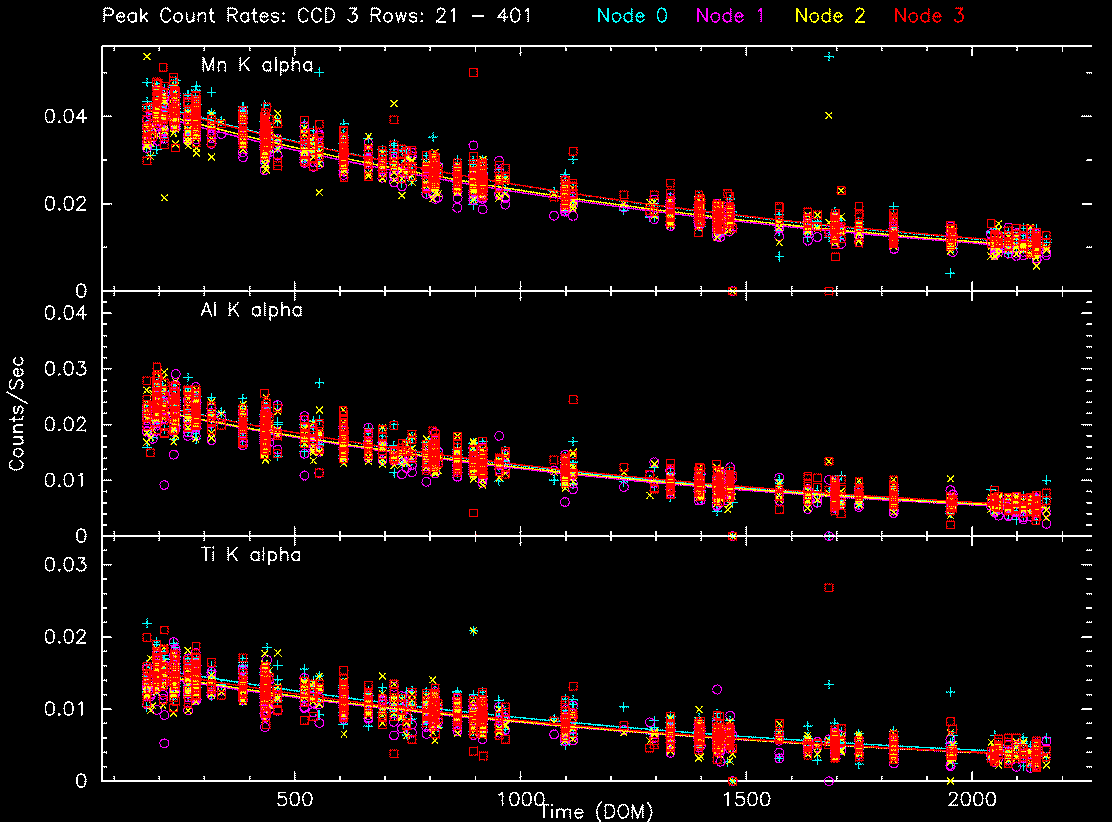Select the 1500 tick label on time axis

coord(746,800)
